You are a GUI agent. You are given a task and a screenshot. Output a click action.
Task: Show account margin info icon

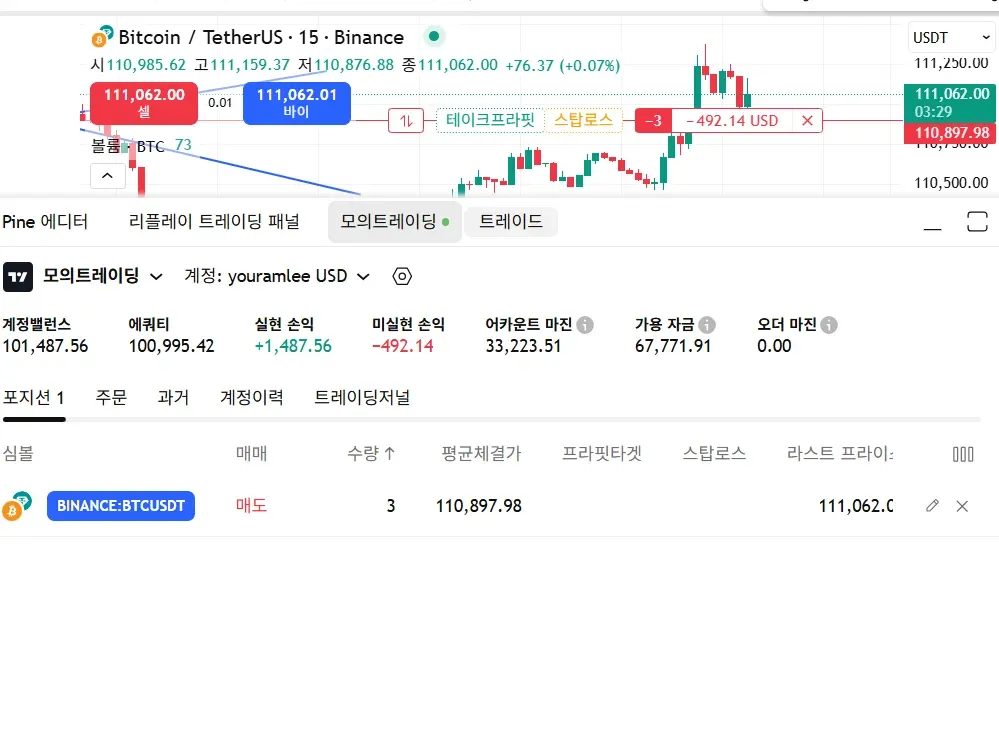pos(585,325)
